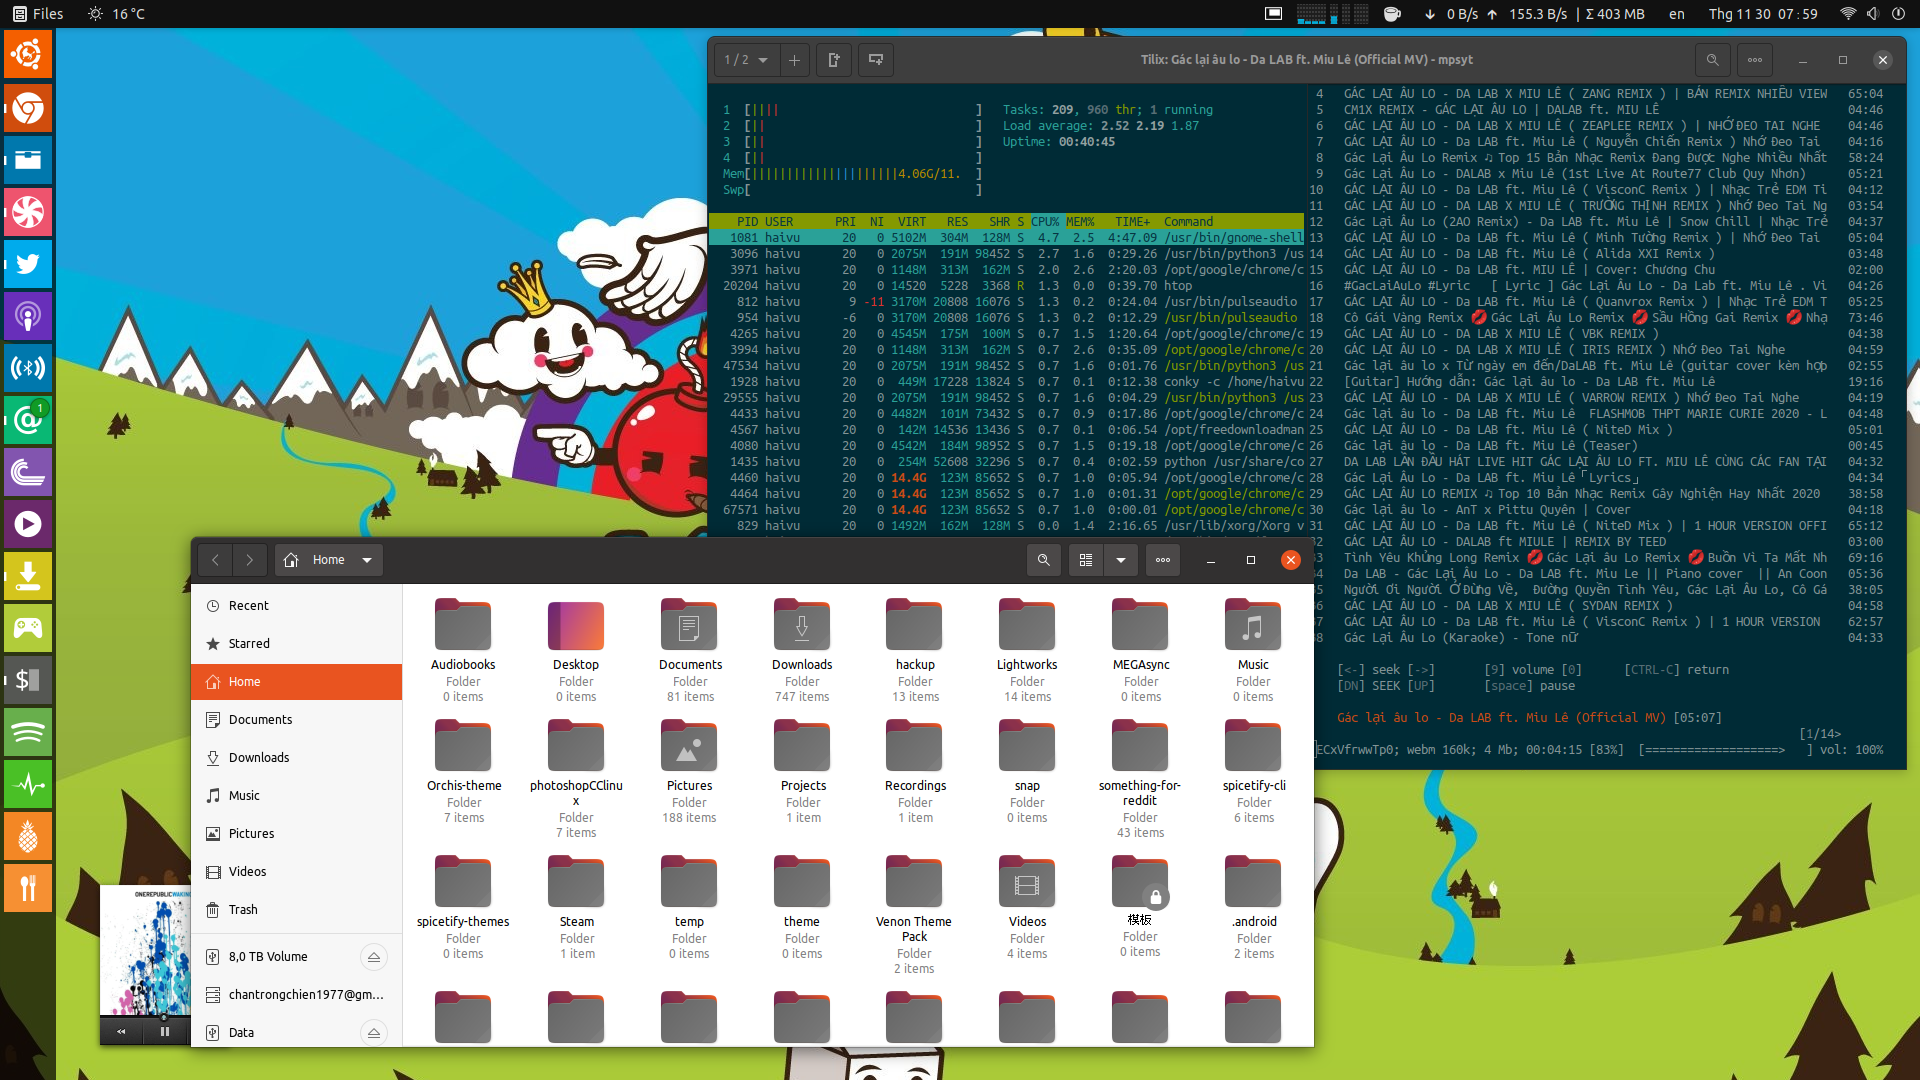Open the green @ mail dock icon
This screenshot has width=1920, height=1080.
point(28,420)
